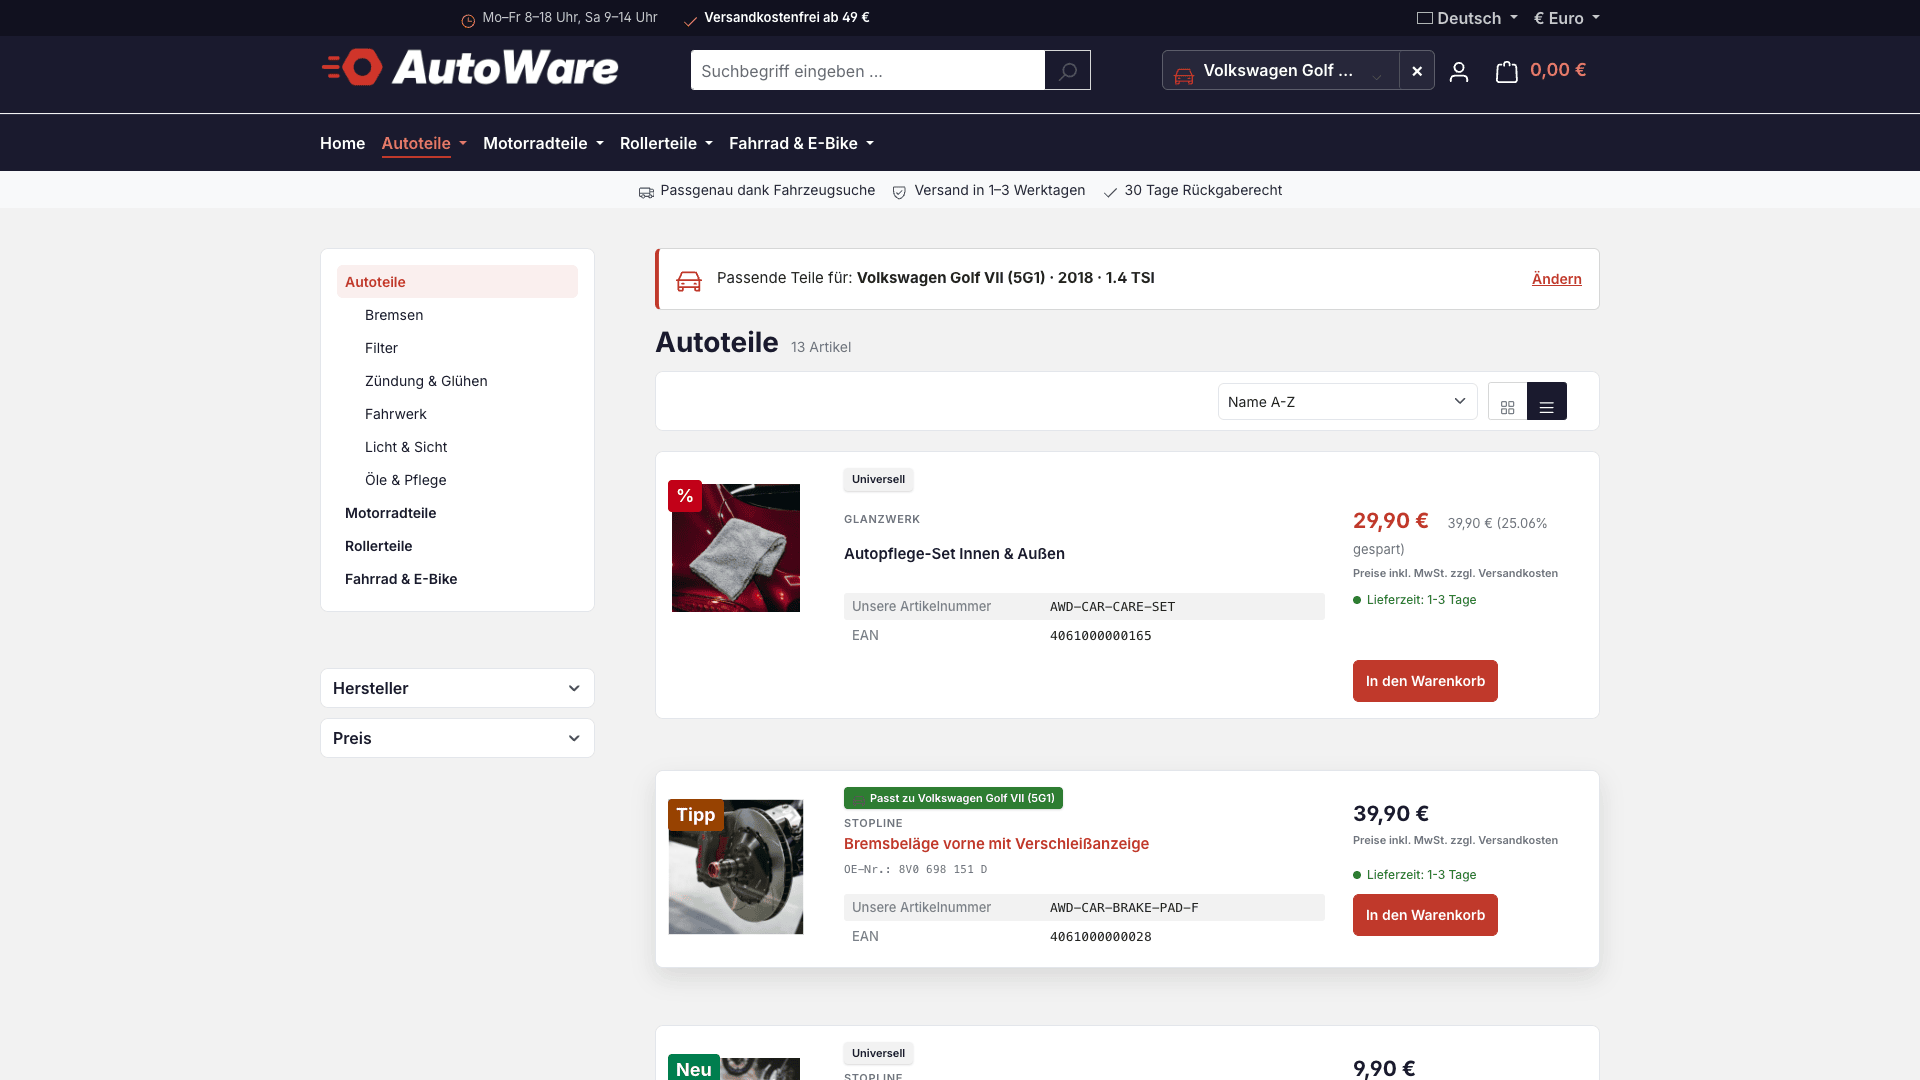Image resolution: width=1920 pixels, height=1080 pixels.
Task: Open the Rollerteile navigation menu
Action: click(x=666, y=143)
